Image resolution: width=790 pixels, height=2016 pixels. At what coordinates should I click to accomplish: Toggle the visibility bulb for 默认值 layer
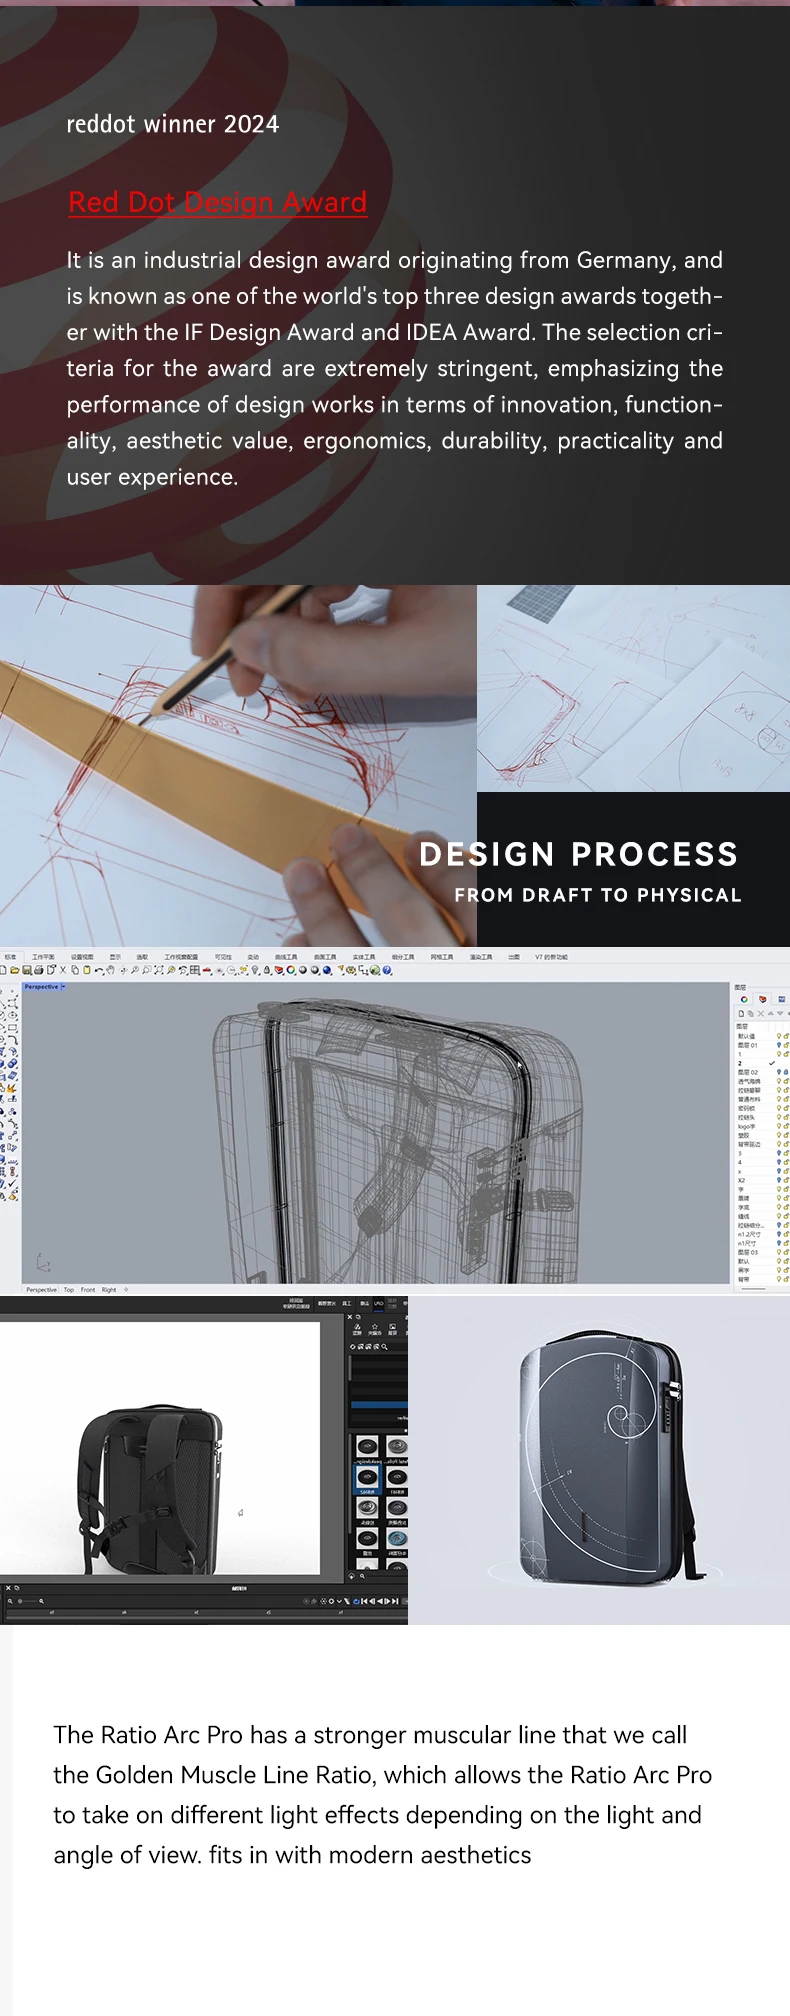click(779, 1036)
